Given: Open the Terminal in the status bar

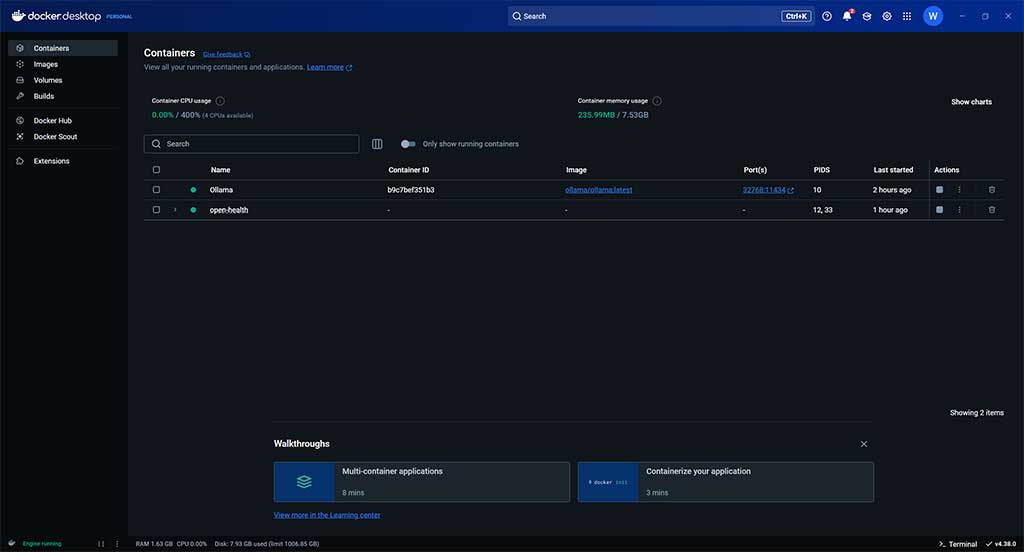Looking at the screenshot, I should [958, 544].
